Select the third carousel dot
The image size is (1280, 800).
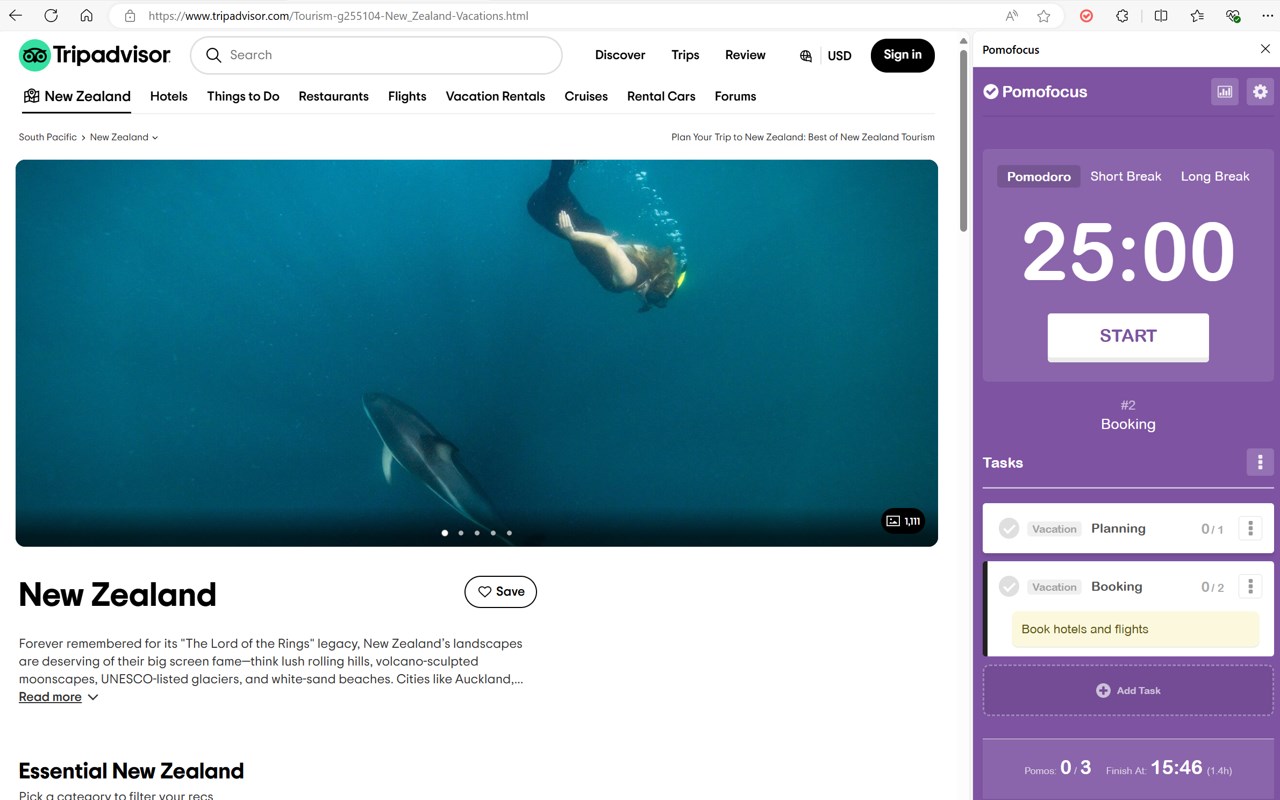point(477,533)
